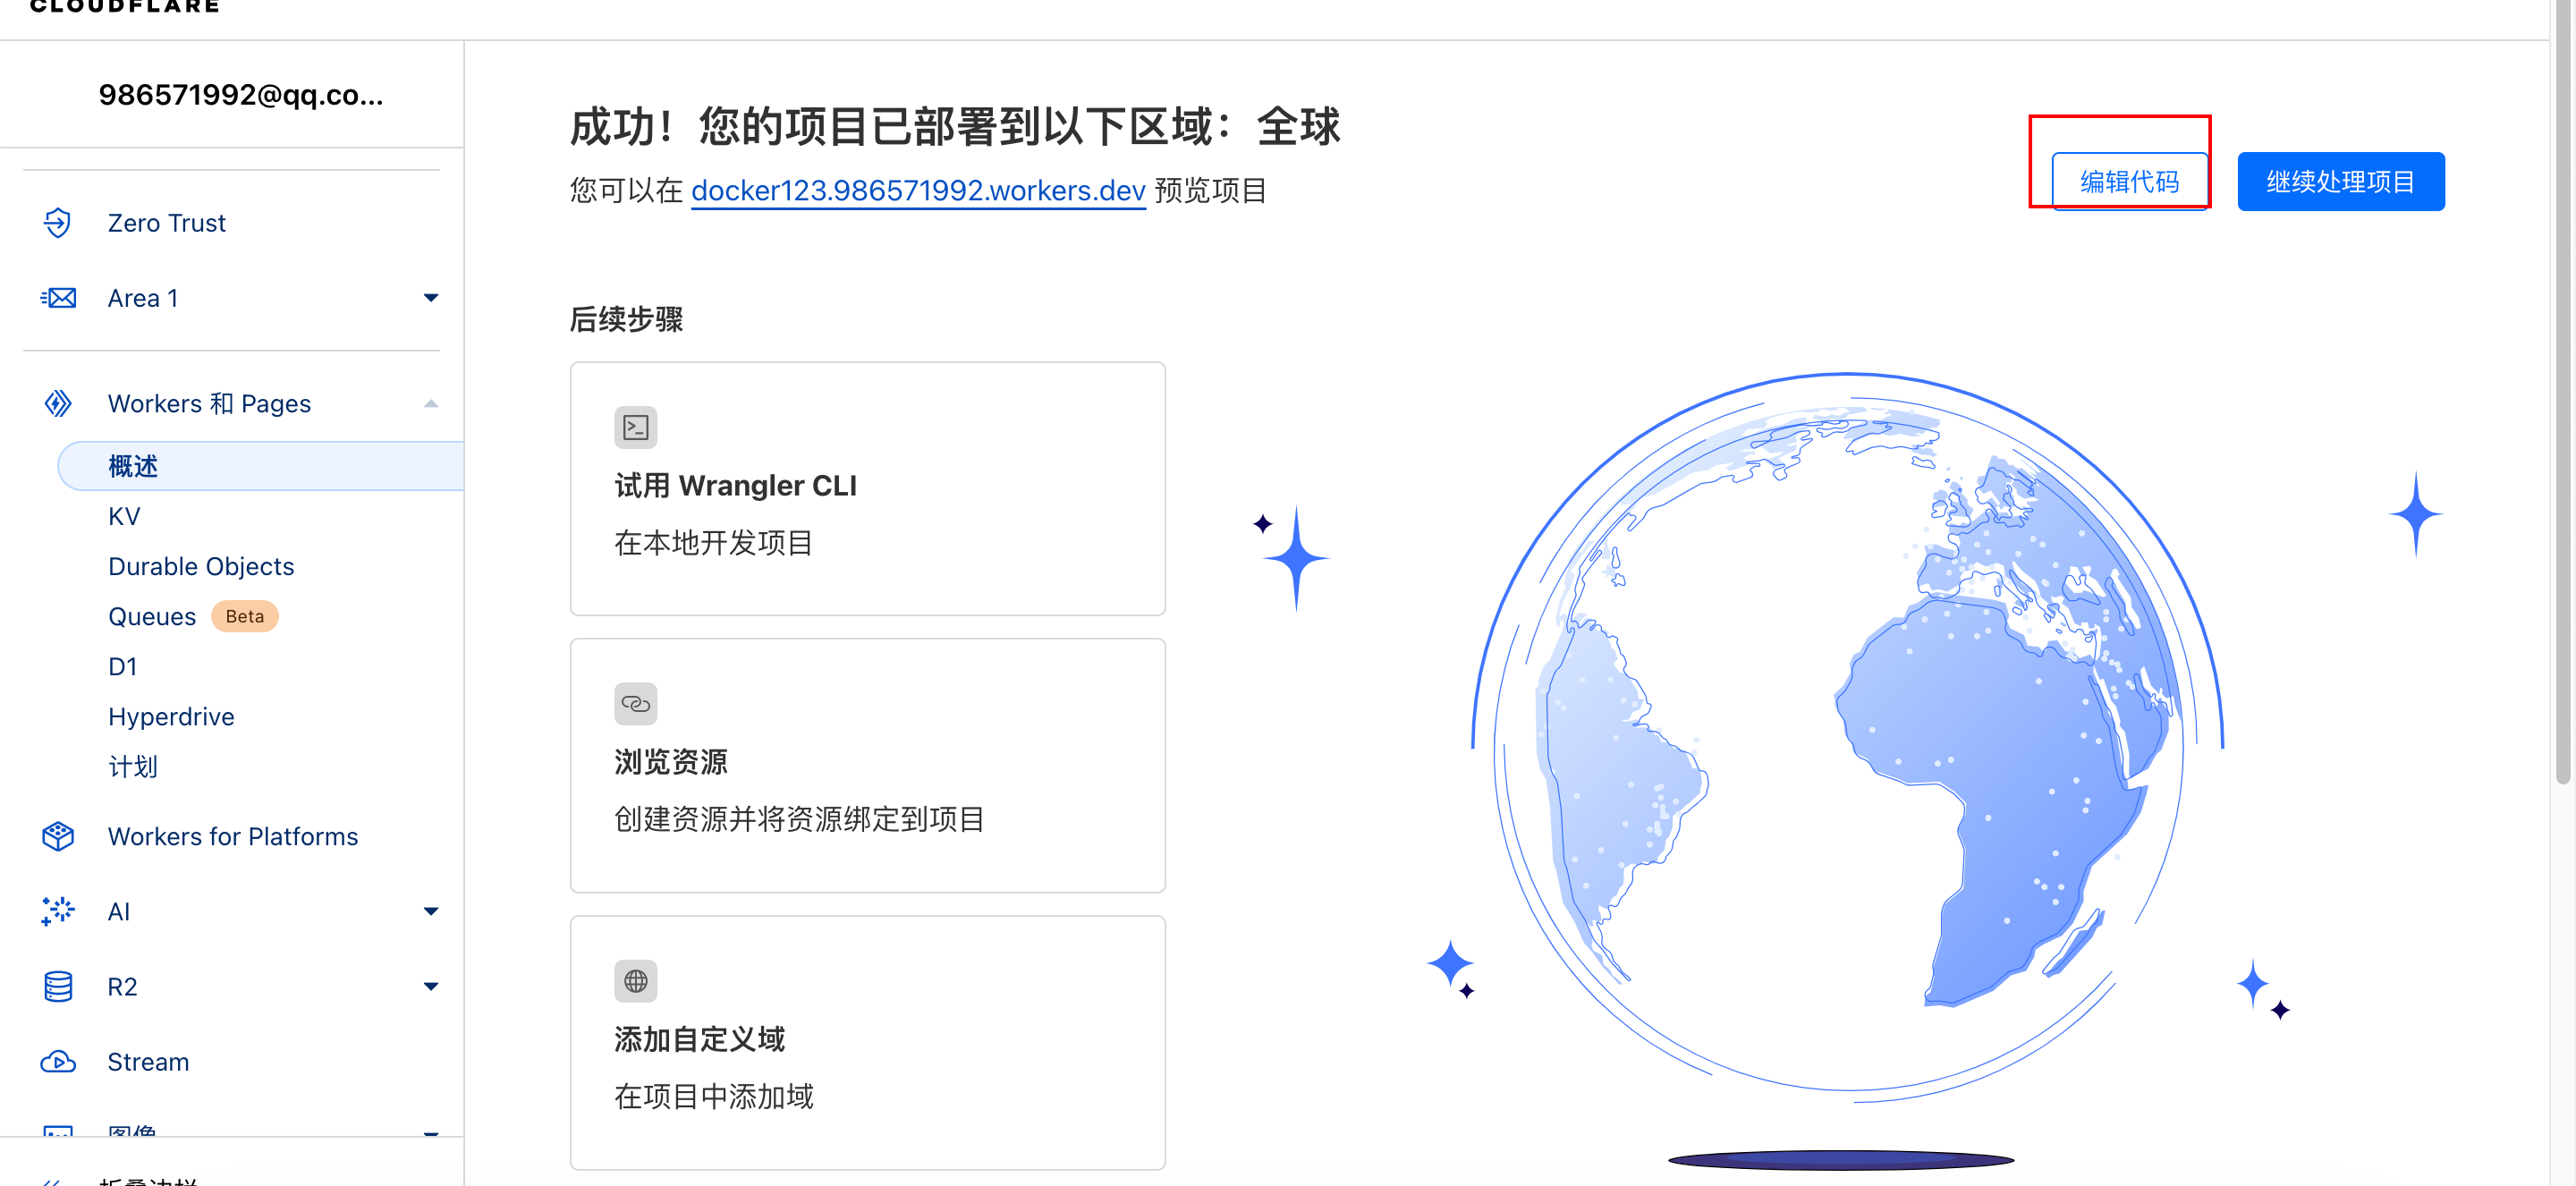Open the 概述 page in sidebar

tap(133, 465)
